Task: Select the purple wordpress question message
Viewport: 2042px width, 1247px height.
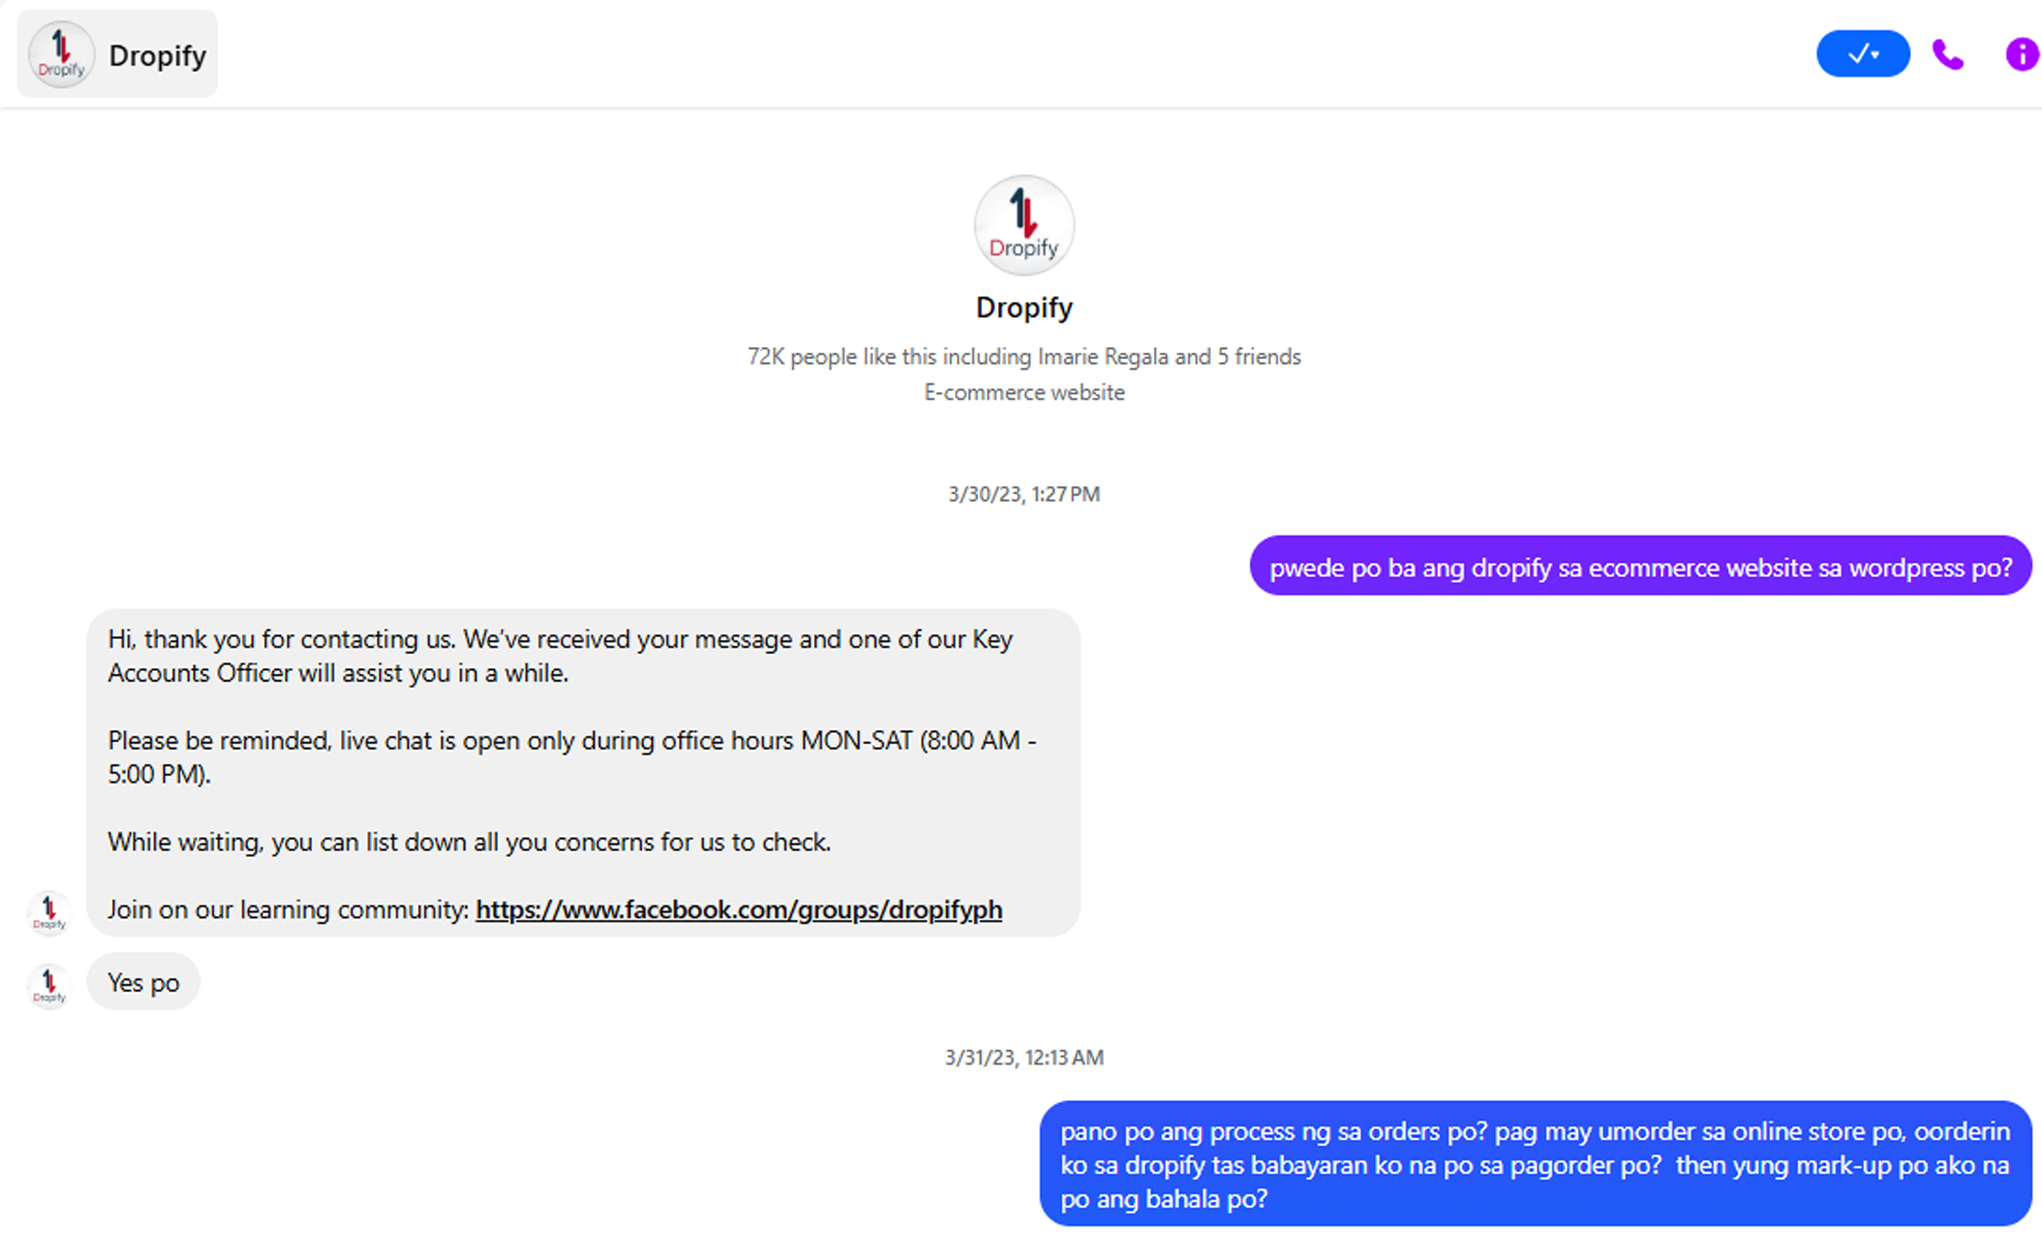Action: coord(1640,567)
